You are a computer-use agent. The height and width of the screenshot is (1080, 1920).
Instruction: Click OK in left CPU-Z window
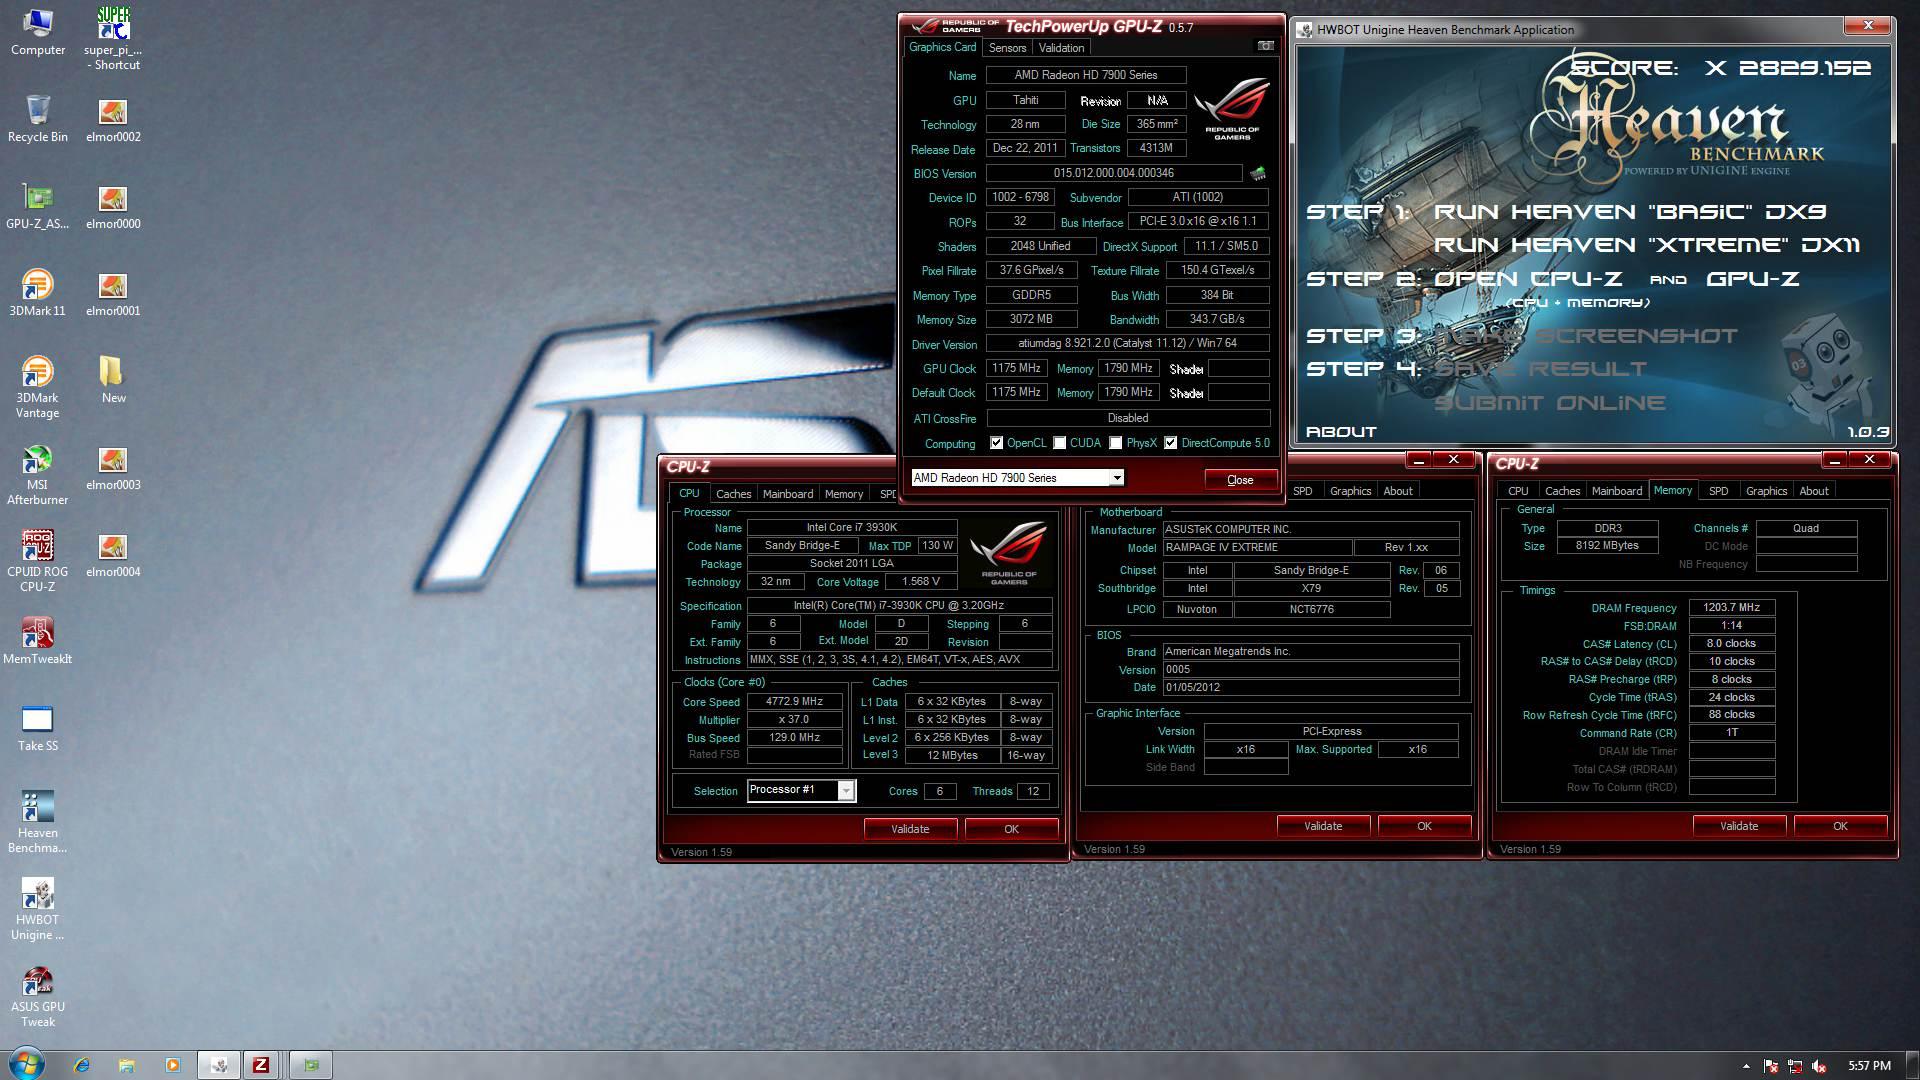(1011, 829)
